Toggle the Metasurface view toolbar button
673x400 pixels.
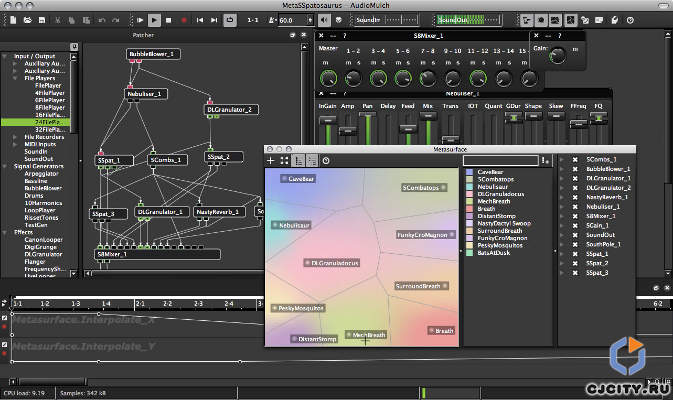(x=570, y=20)
